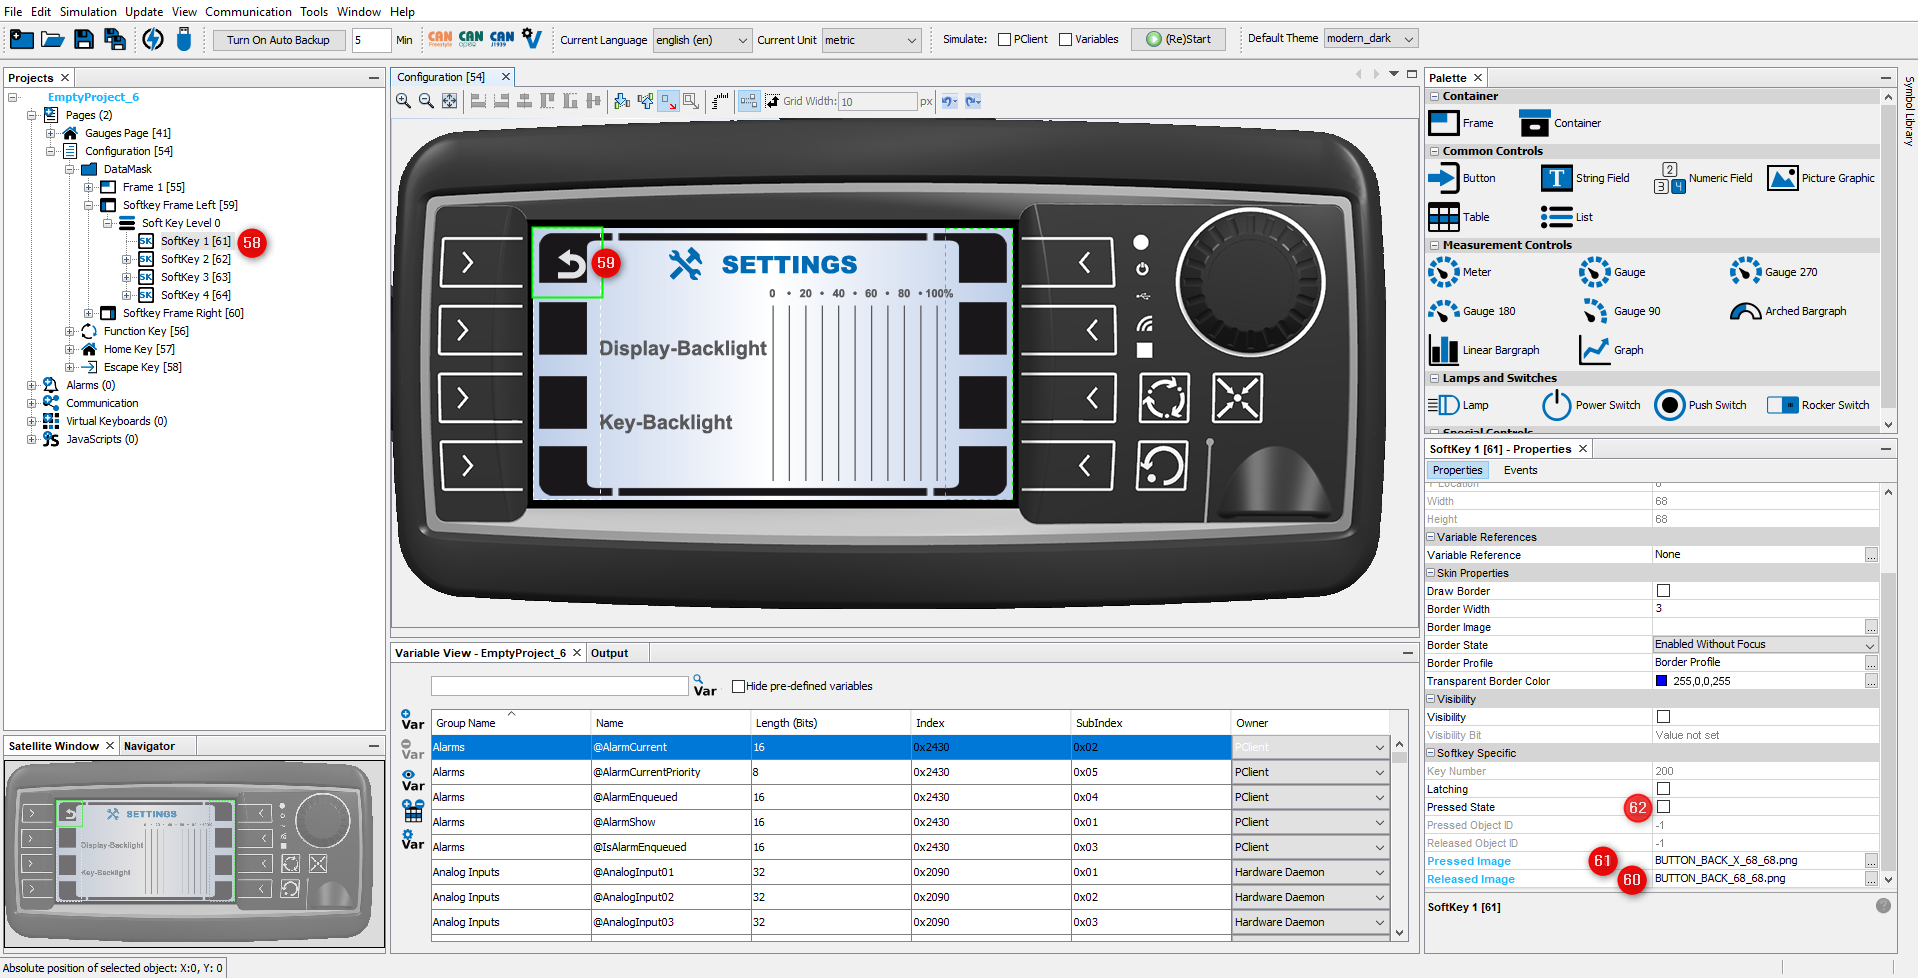Image resolution: width=1918 pixels, height=978 pixels.
Task: Click the Save project icon in toolbar
Action: (84, 39)
